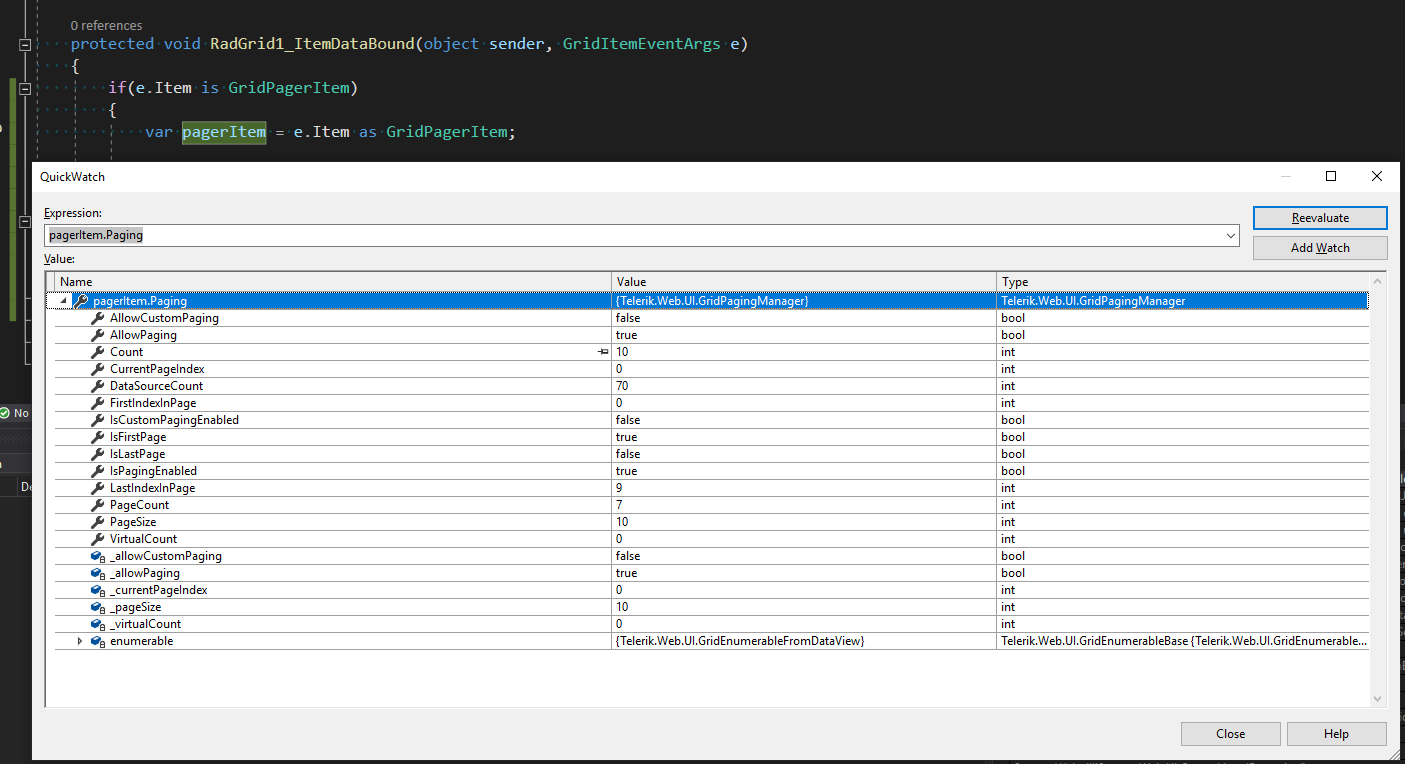Click the field icon beside _allowCustomPaging
This screenshot has width=1405, height=764.
[98, 556]
